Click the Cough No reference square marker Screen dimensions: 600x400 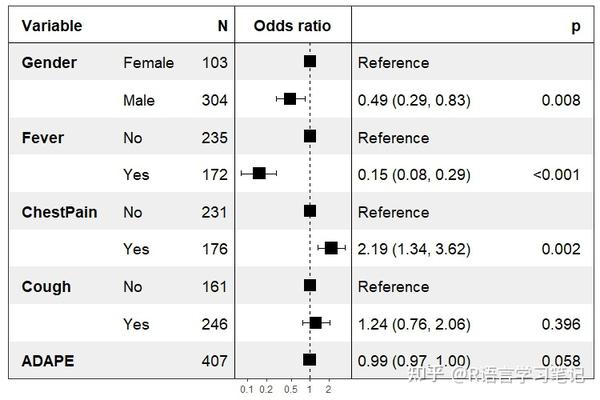[x=310, y=285]
